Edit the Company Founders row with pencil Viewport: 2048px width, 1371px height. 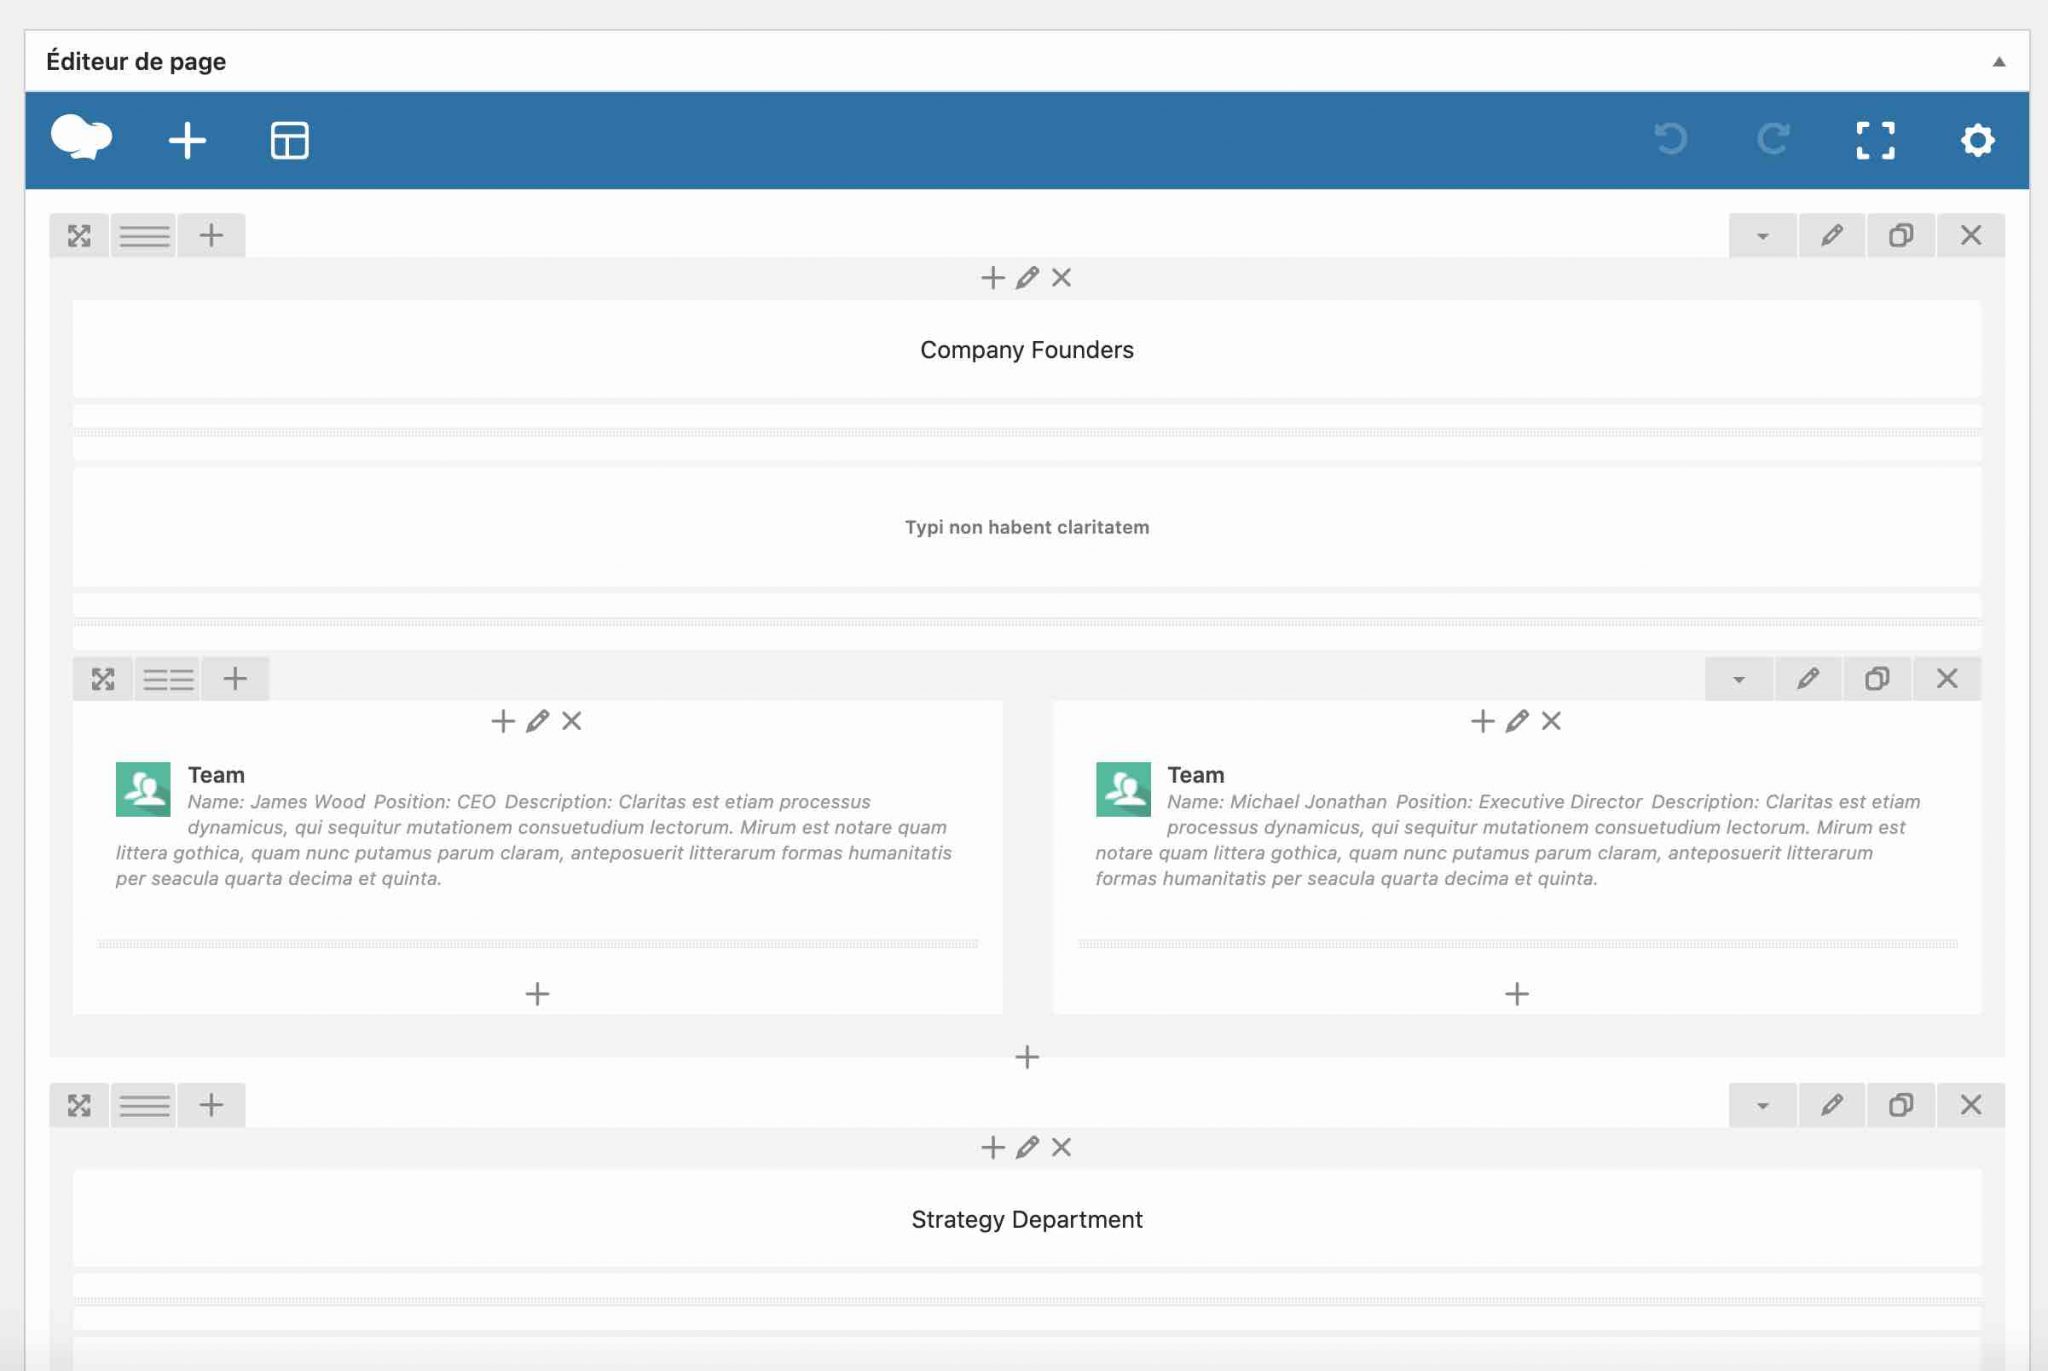[1831, 236]
